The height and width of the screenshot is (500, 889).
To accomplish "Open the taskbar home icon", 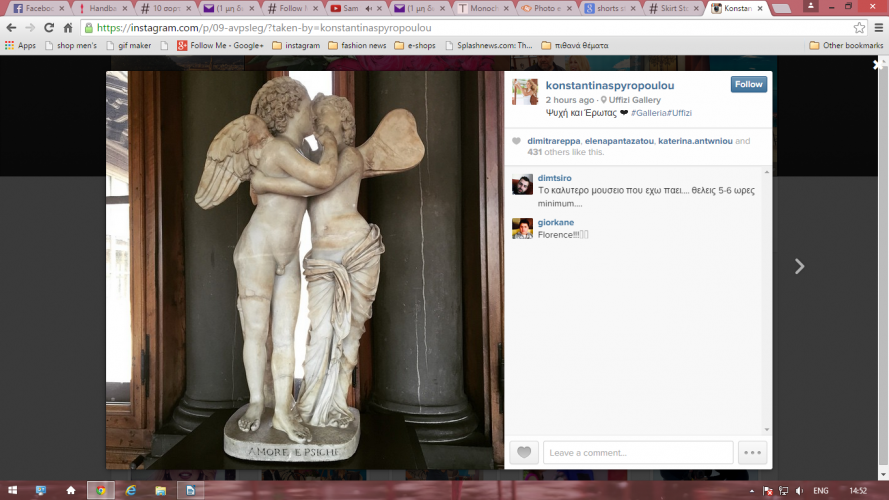I will click(x=71, y=490).
